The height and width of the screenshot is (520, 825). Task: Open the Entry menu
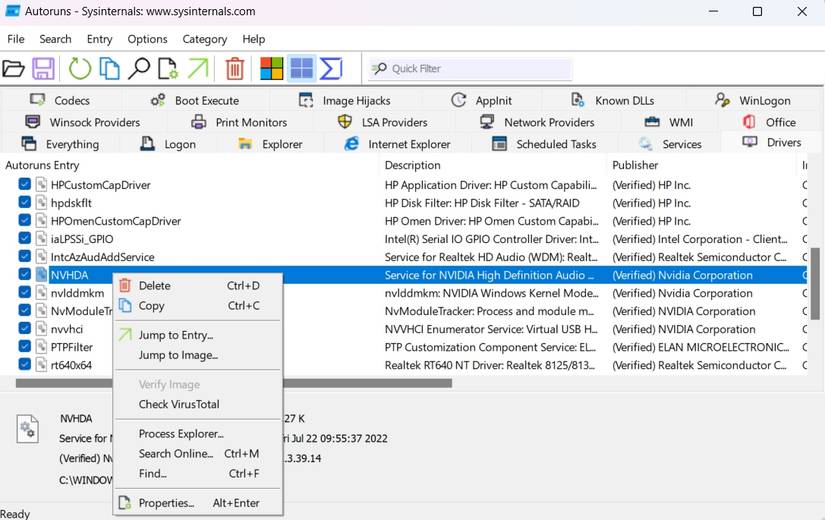tap(100, 39)
